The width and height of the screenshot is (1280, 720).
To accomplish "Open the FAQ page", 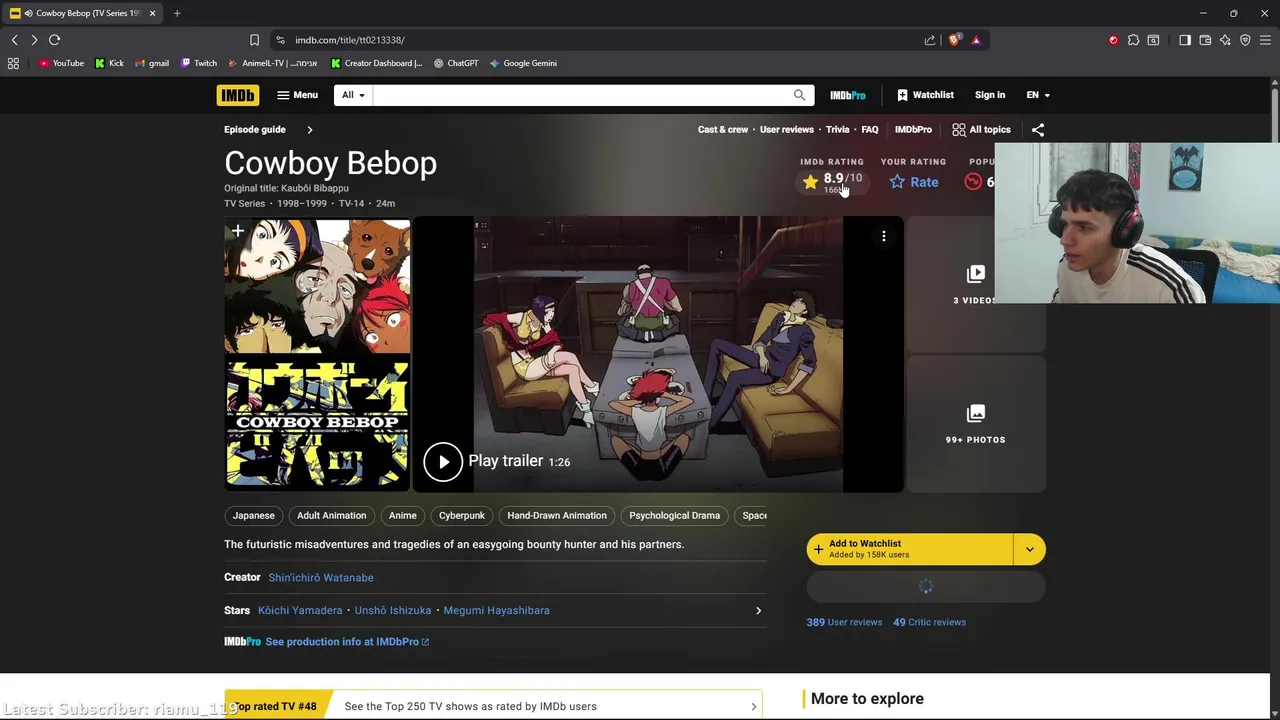I will pyautogui.click(x=870, y=129).
